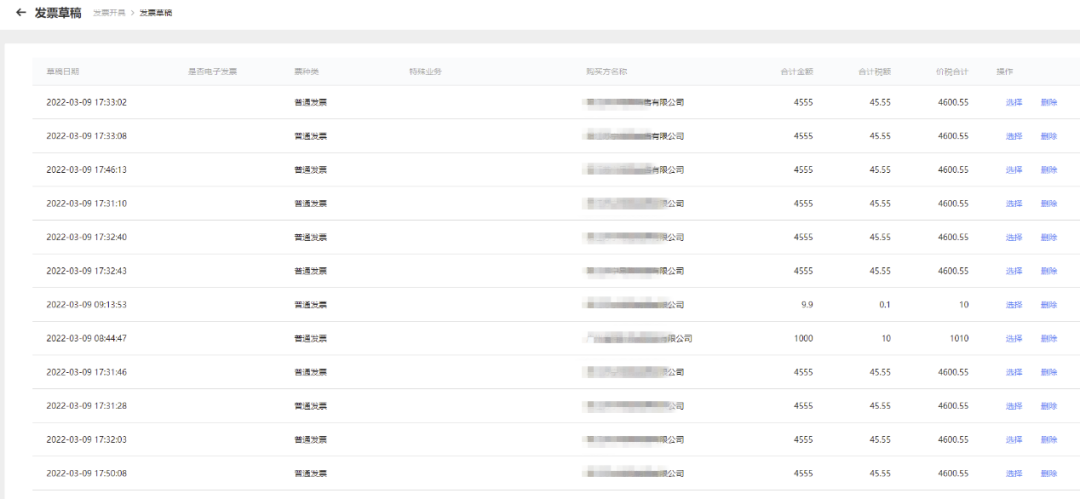Viewport: 1080px width, 499px height.
Task: Choose 选择 on the 17:33:08 draft row
Action: 1014,136
